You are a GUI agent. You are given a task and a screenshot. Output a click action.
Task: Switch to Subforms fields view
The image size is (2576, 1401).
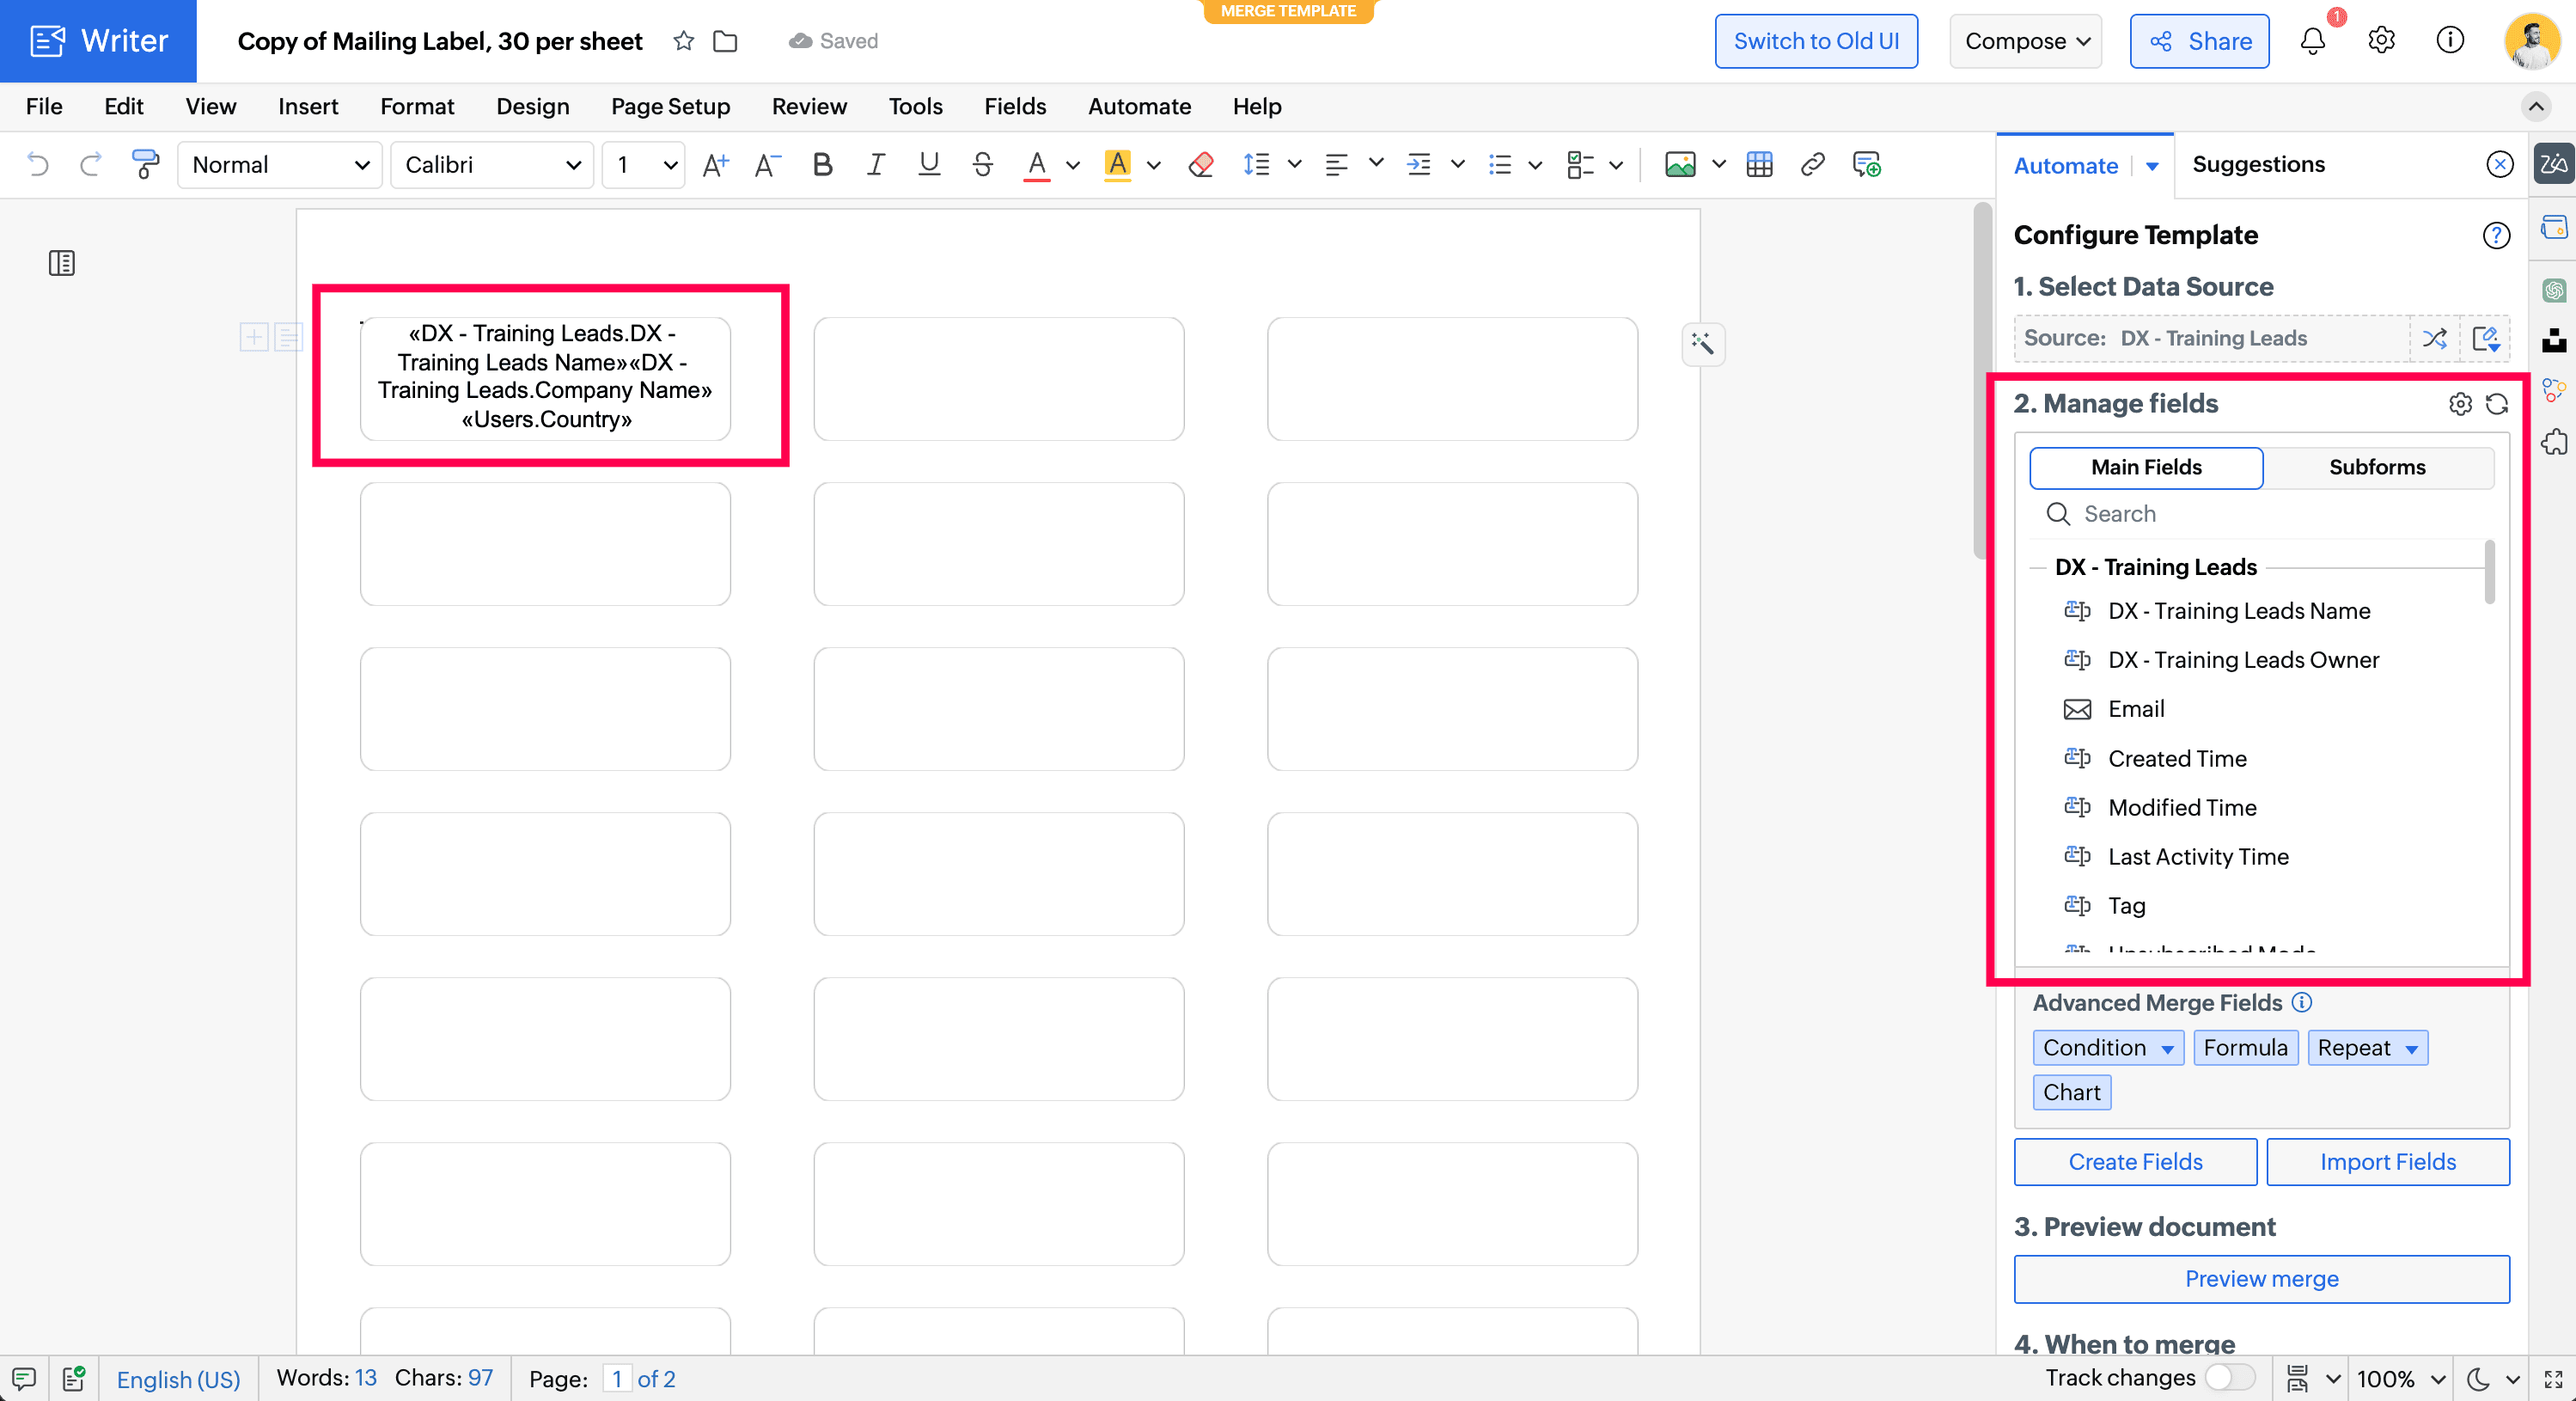pos(2377,467)
